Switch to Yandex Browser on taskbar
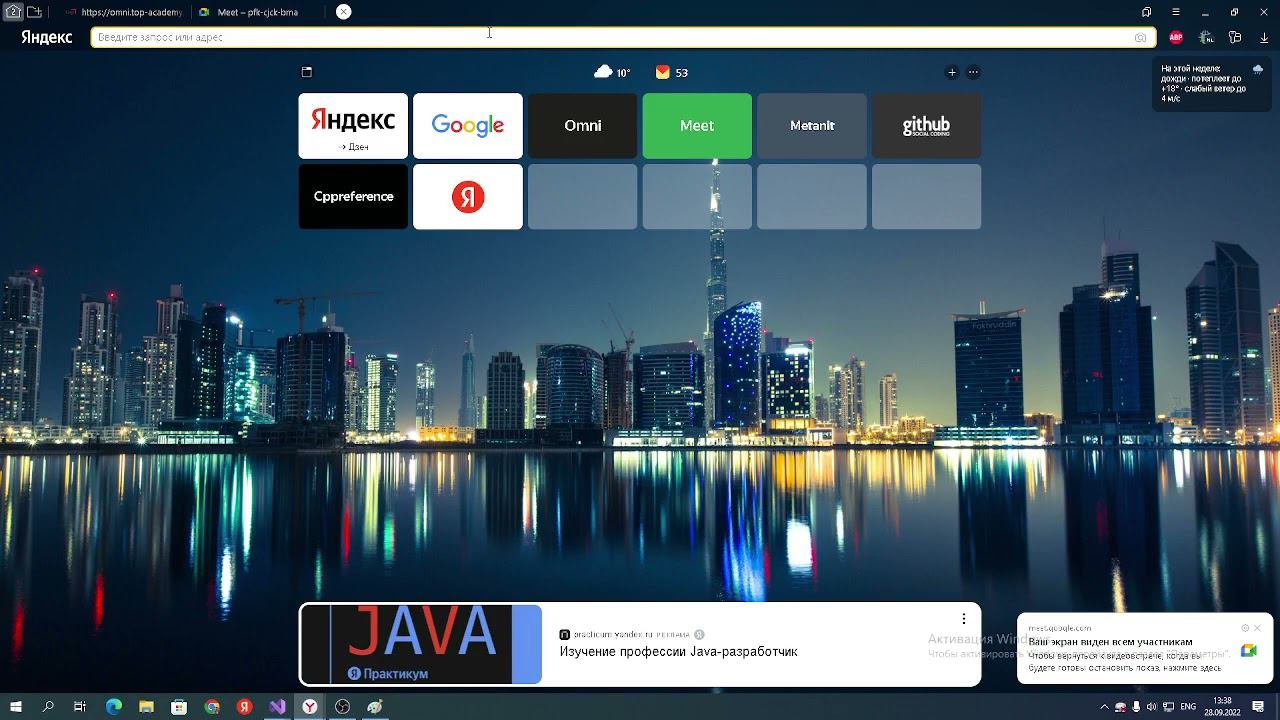The width and height of the screenshot is (1280, 720). (x=310, y=707)
